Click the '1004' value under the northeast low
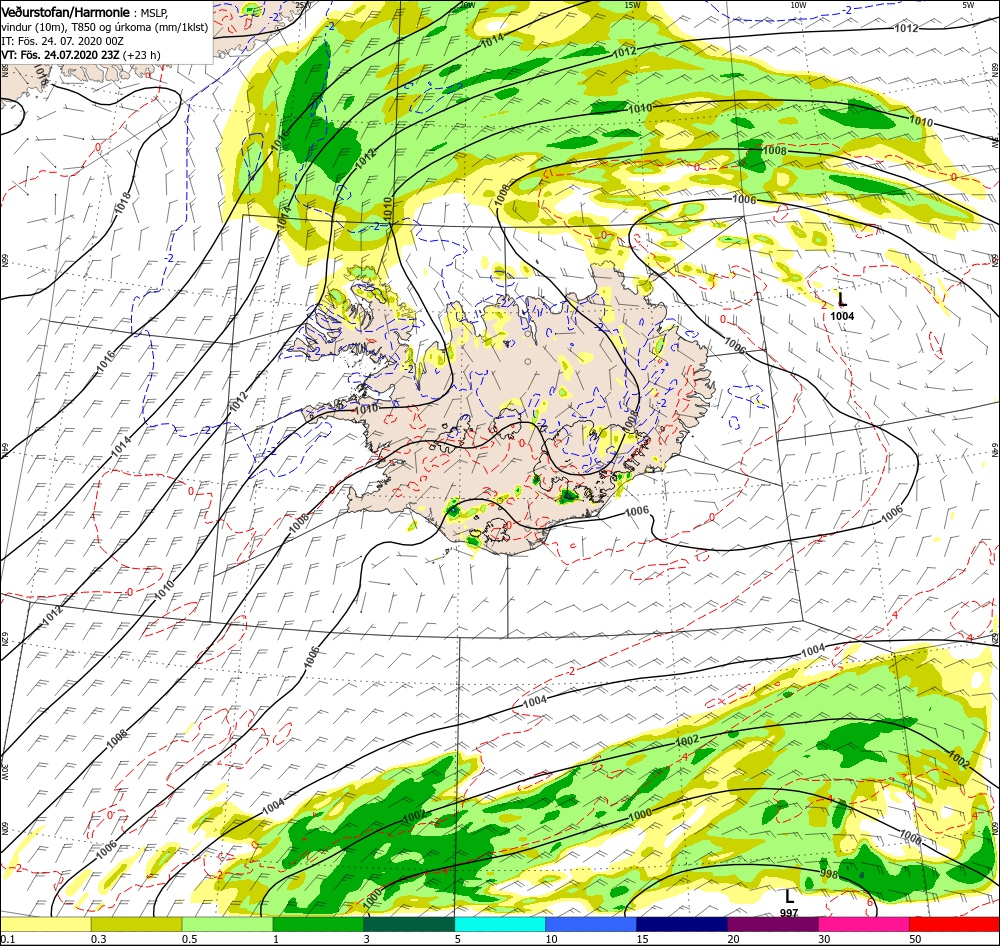The image size is (1000, 946). tap(842, 316)
